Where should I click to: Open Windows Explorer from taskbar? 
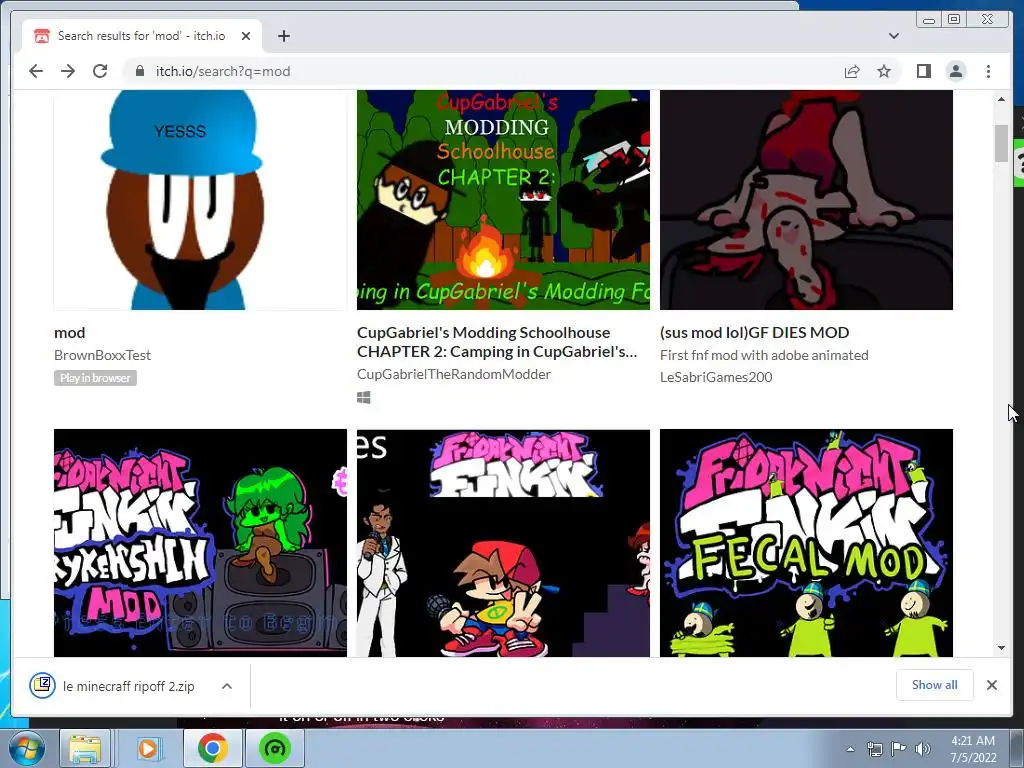[85, 748]
